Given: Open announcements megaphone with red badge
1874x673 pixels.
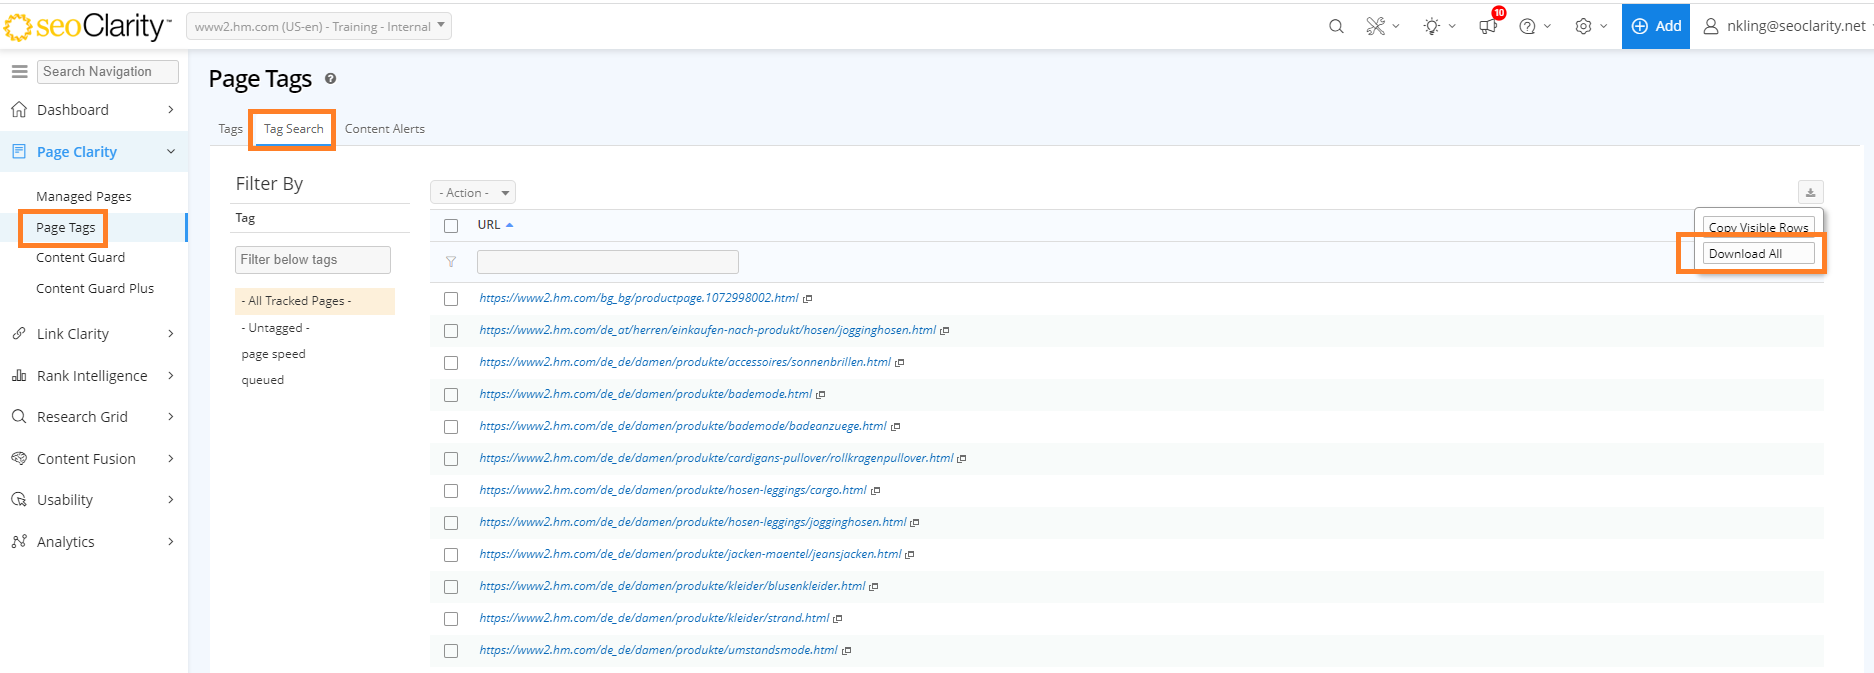Looking at the screenshot, I should [1488, 26].
